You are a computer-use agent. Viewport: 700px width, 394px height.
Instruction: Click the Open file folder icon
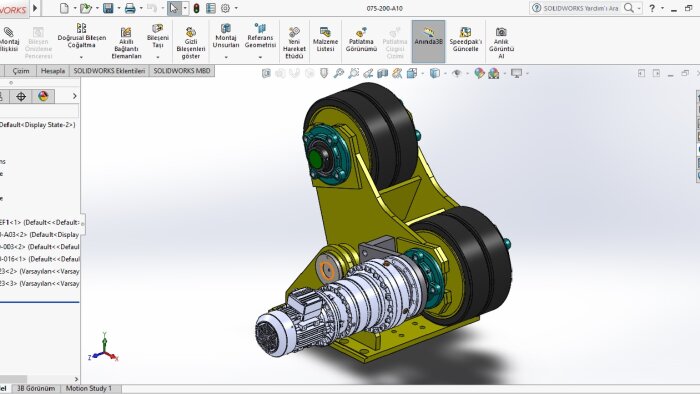(85, 8)
